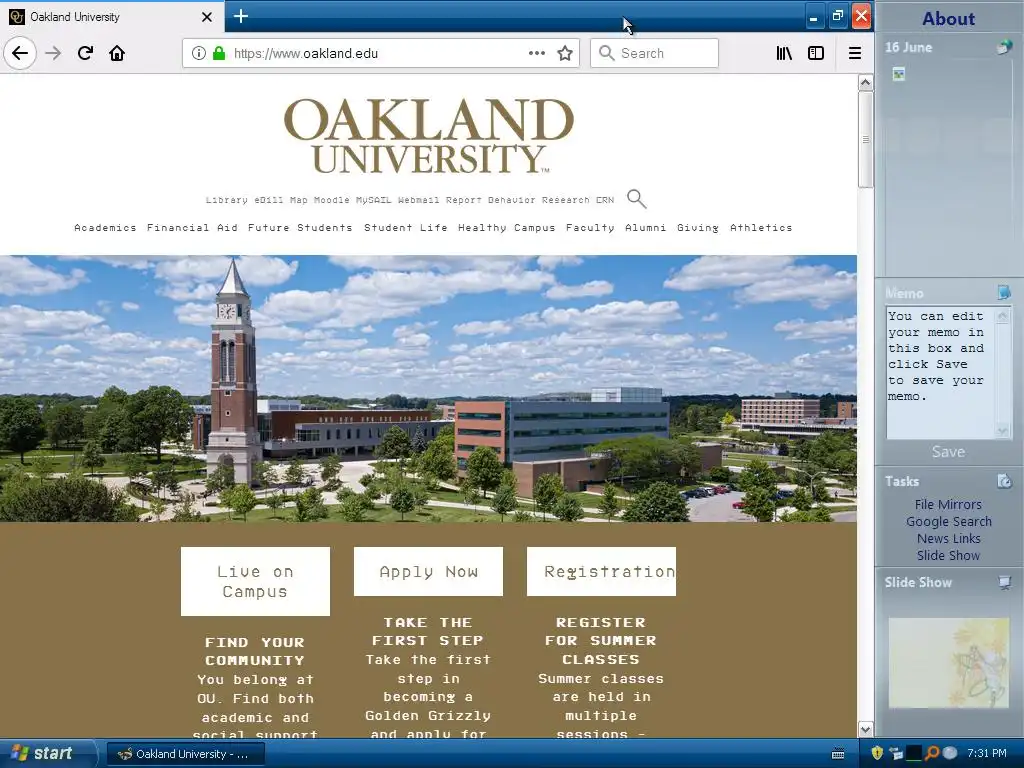Select the Oakland University taskbar button
This screenshot has height=768, width=1024.
(x=186, y=754)
